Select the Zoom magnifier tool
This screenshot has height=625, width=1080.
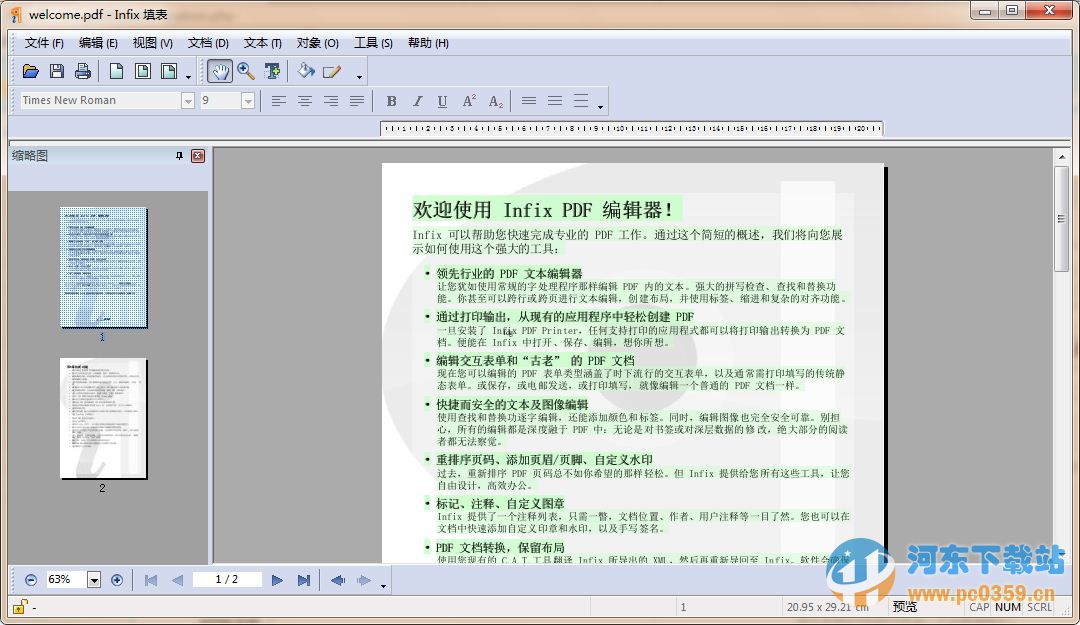246,71
